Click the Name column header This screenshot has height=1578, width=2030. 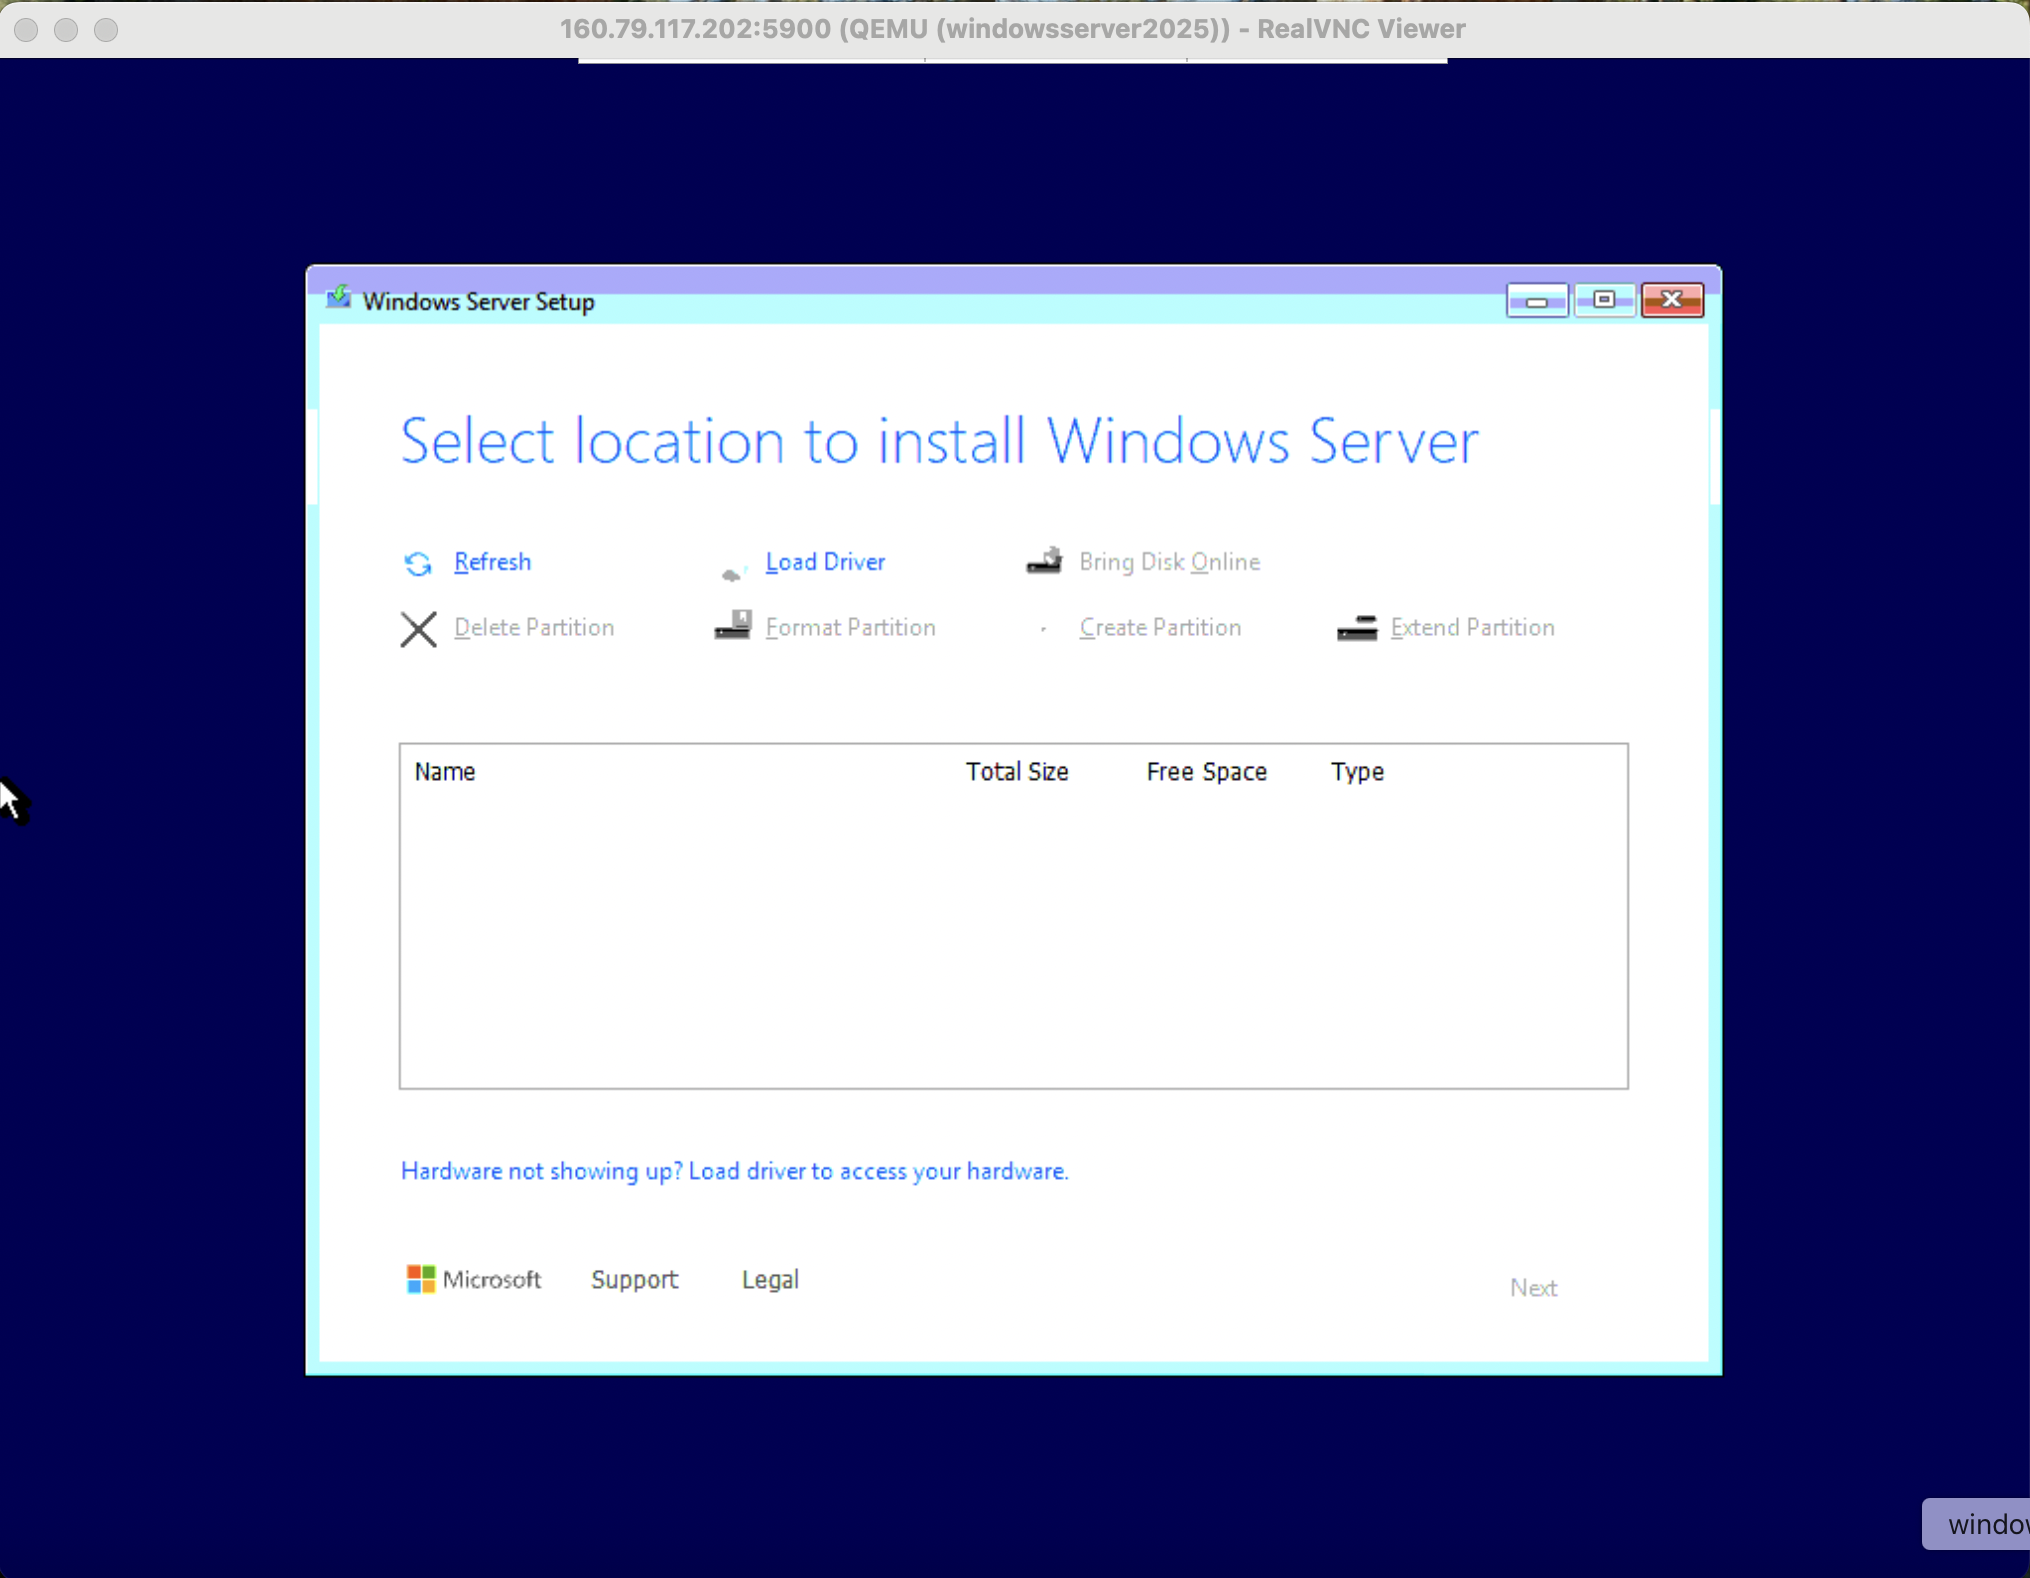(x=445, y=772)
